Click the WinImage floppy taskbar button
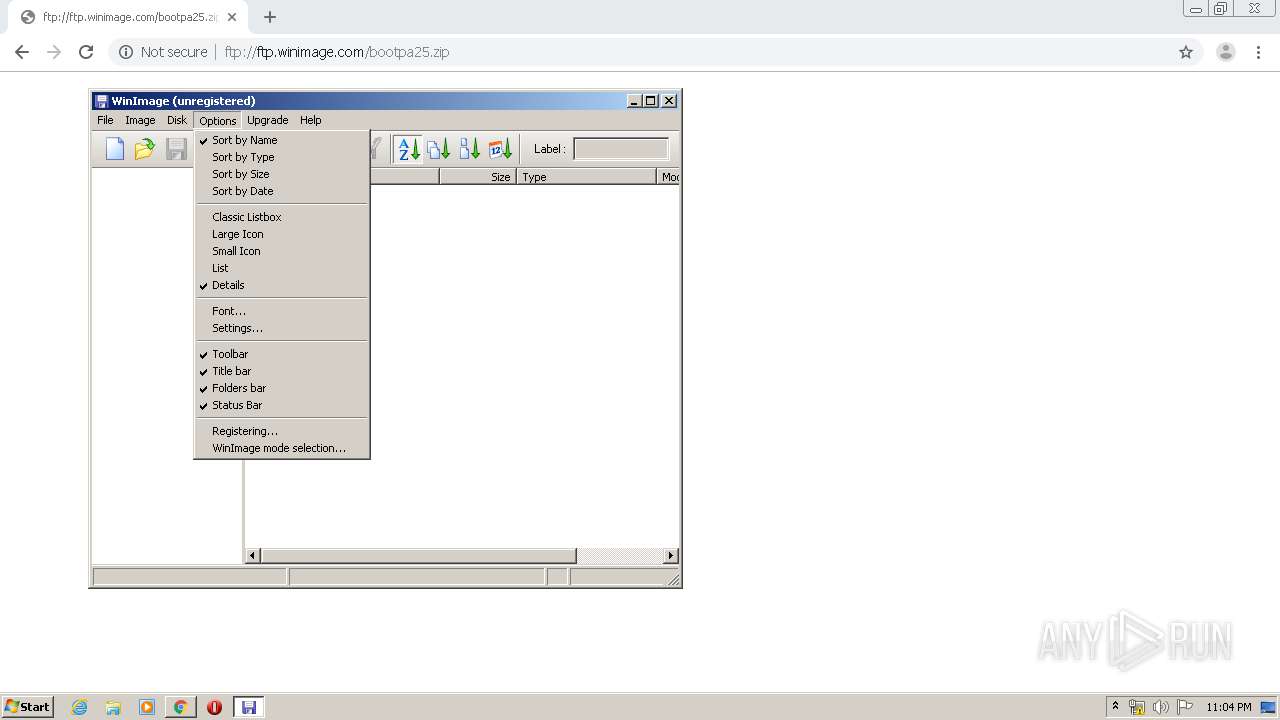1280x720 pixels. 248,707
